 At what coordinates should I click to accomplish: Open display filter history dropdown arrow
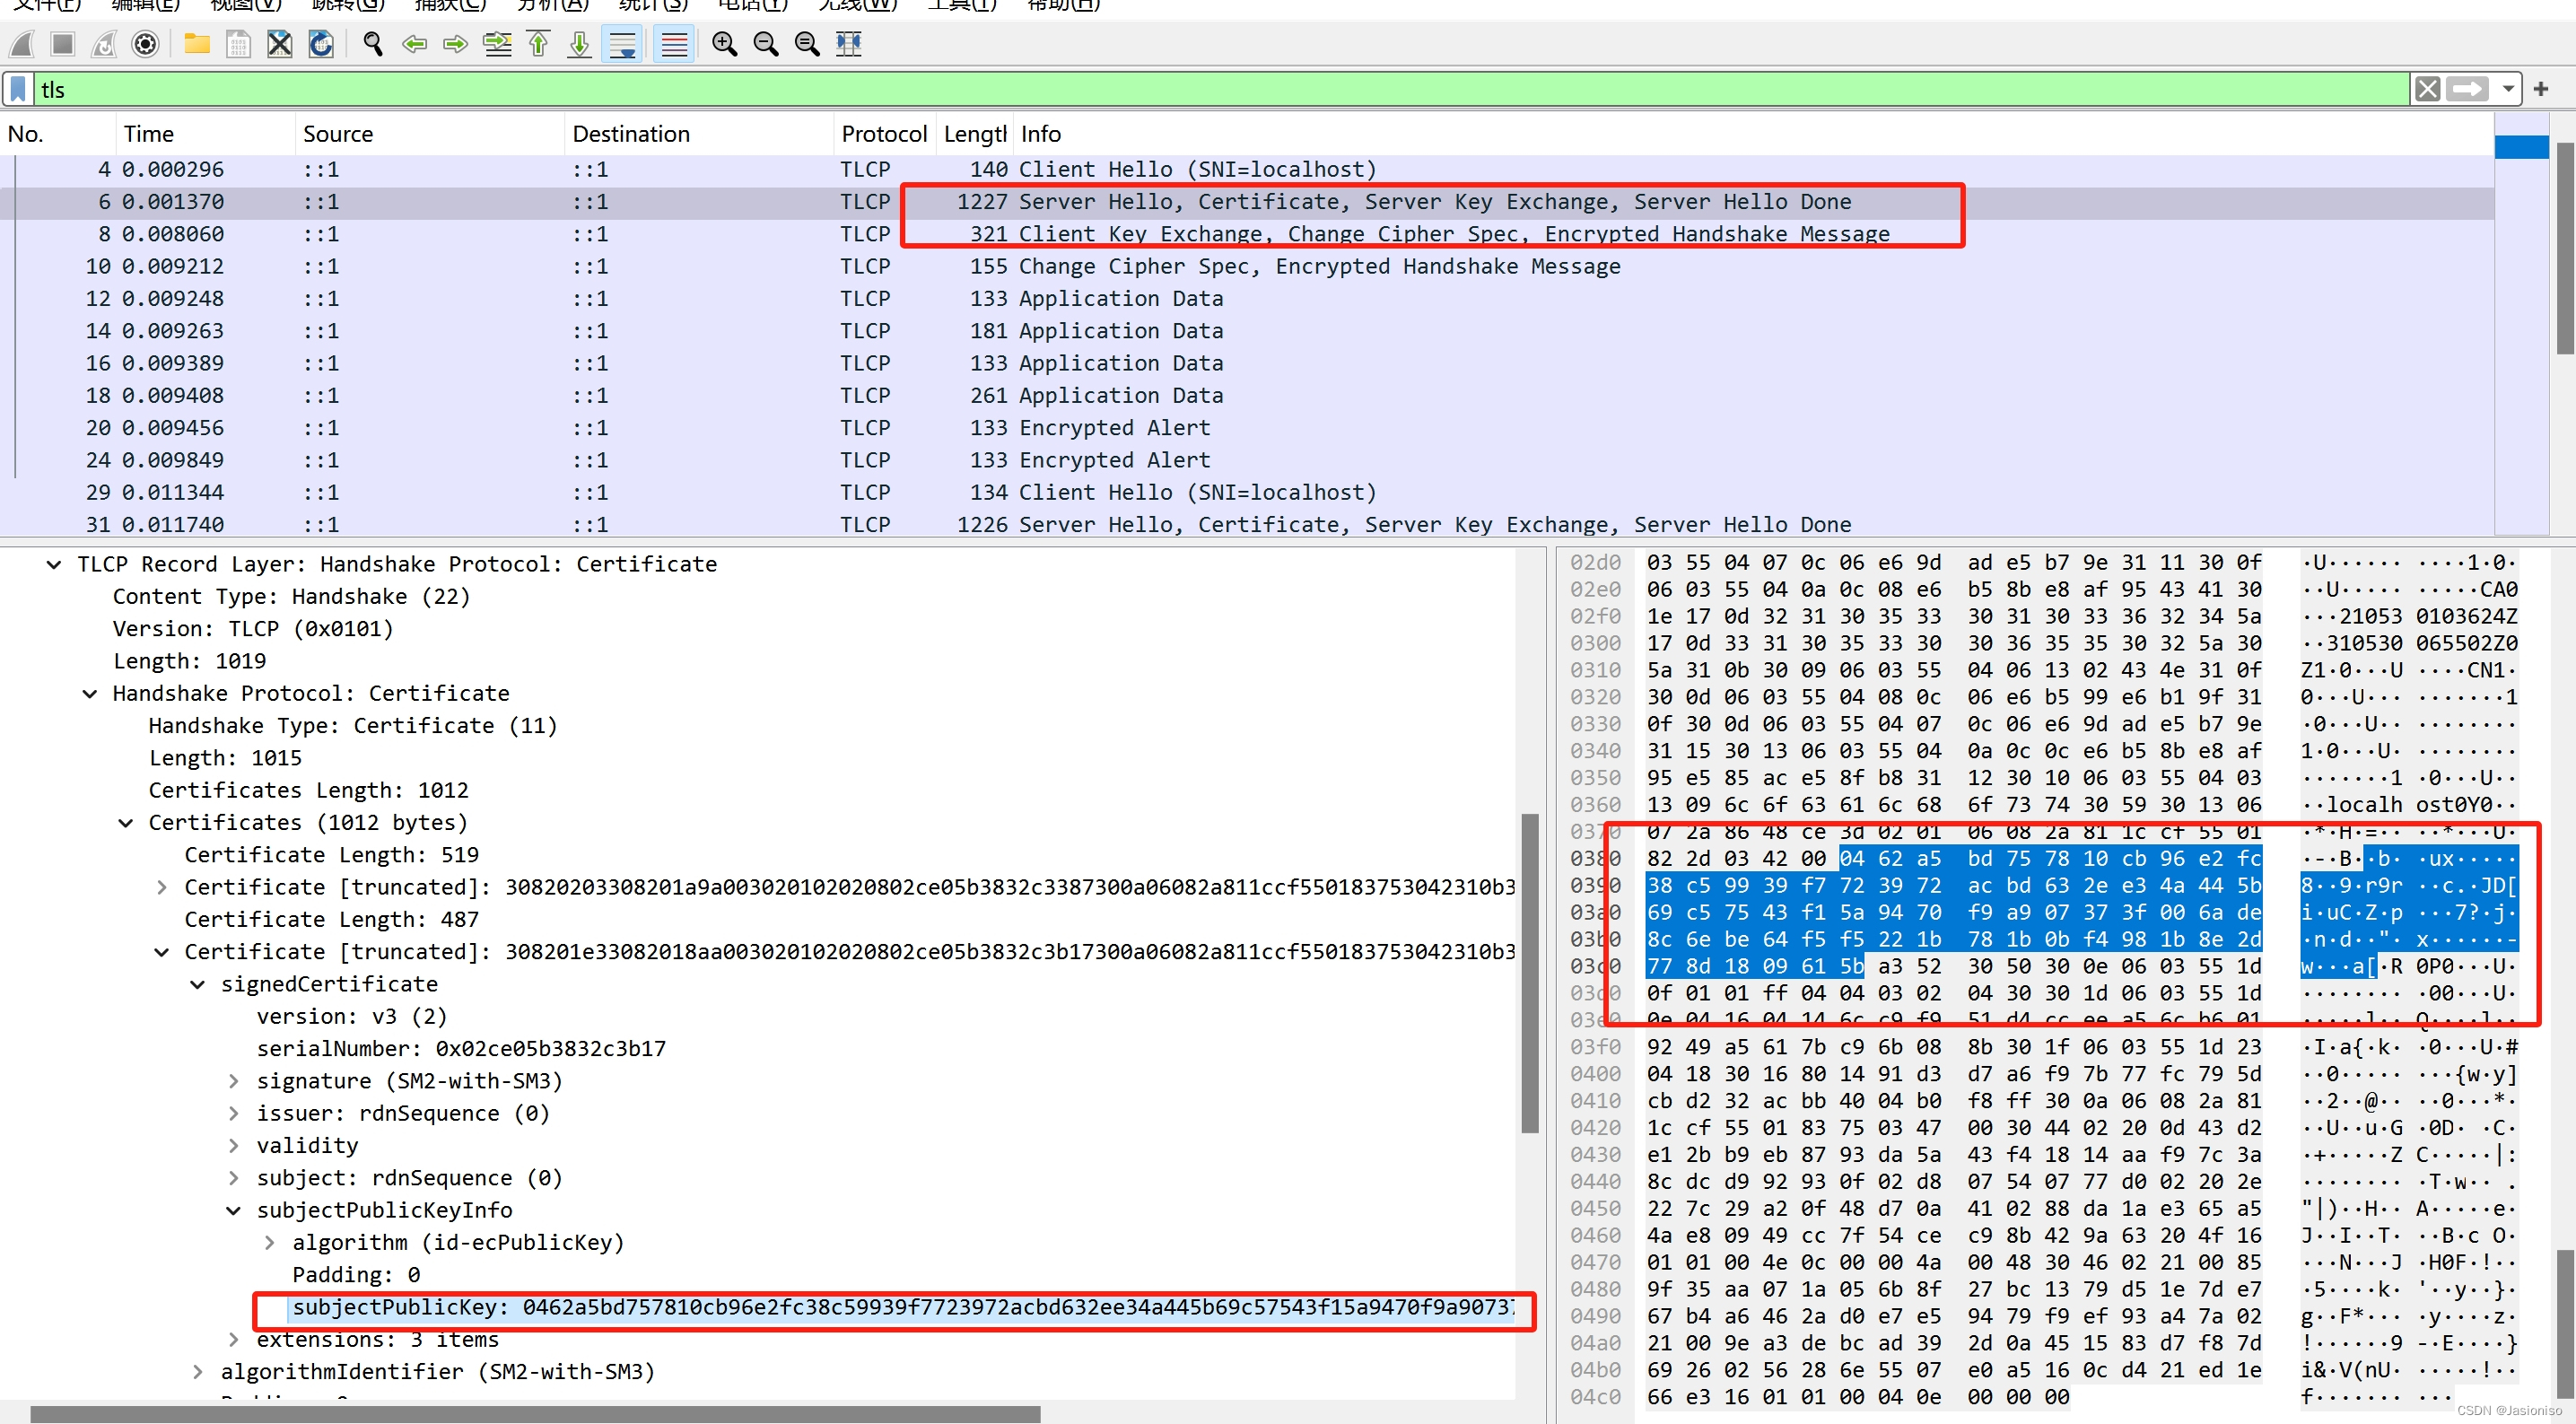[x=2508, y=89]
